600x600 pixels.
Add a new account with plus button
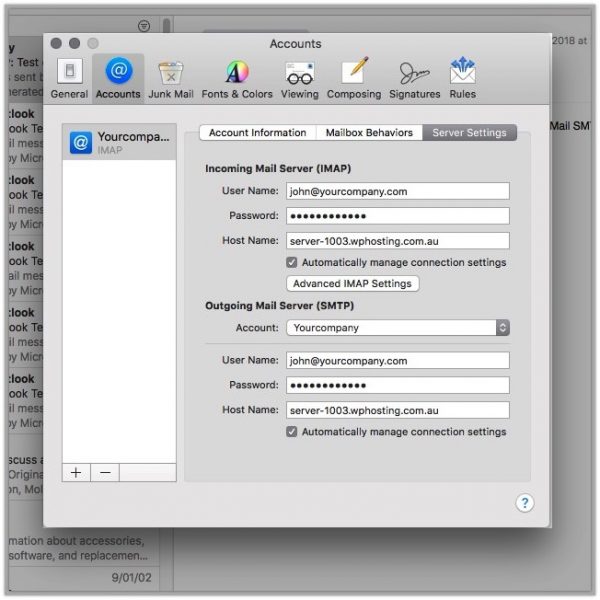click(x=76, y=473)
